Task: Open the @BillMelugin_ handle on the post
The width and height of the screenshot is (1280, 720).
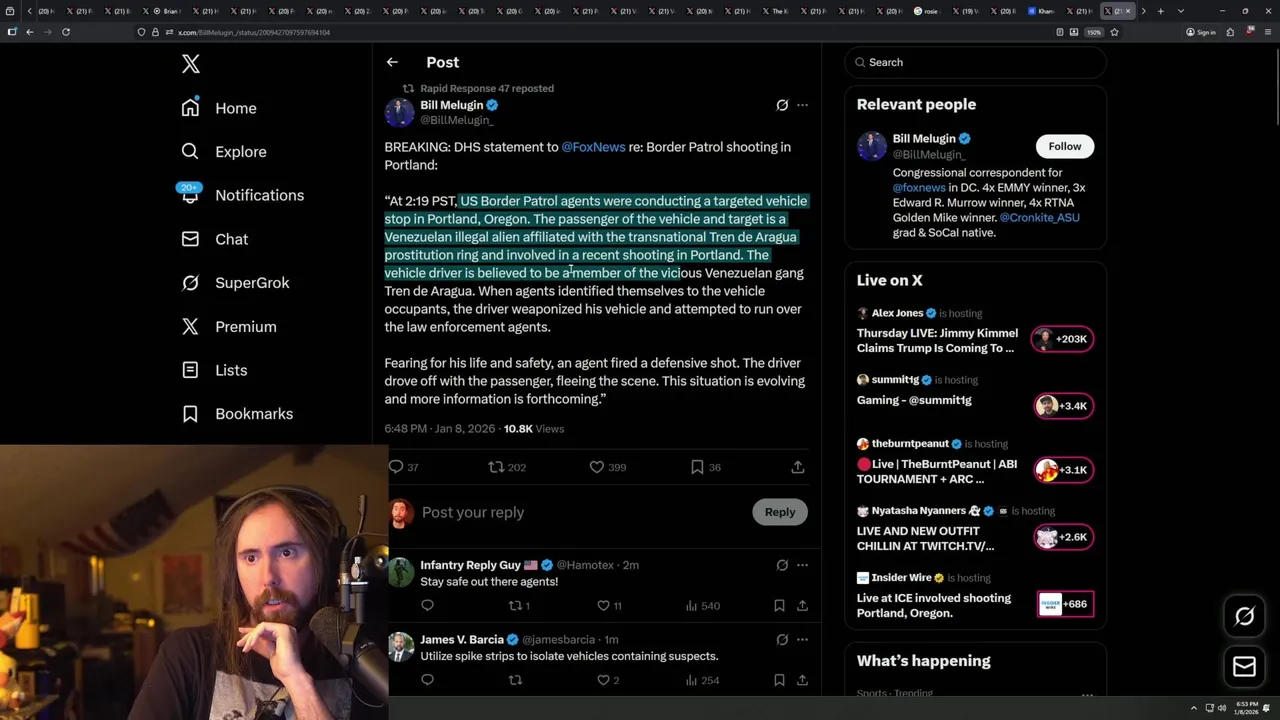Action: [456, 120]
